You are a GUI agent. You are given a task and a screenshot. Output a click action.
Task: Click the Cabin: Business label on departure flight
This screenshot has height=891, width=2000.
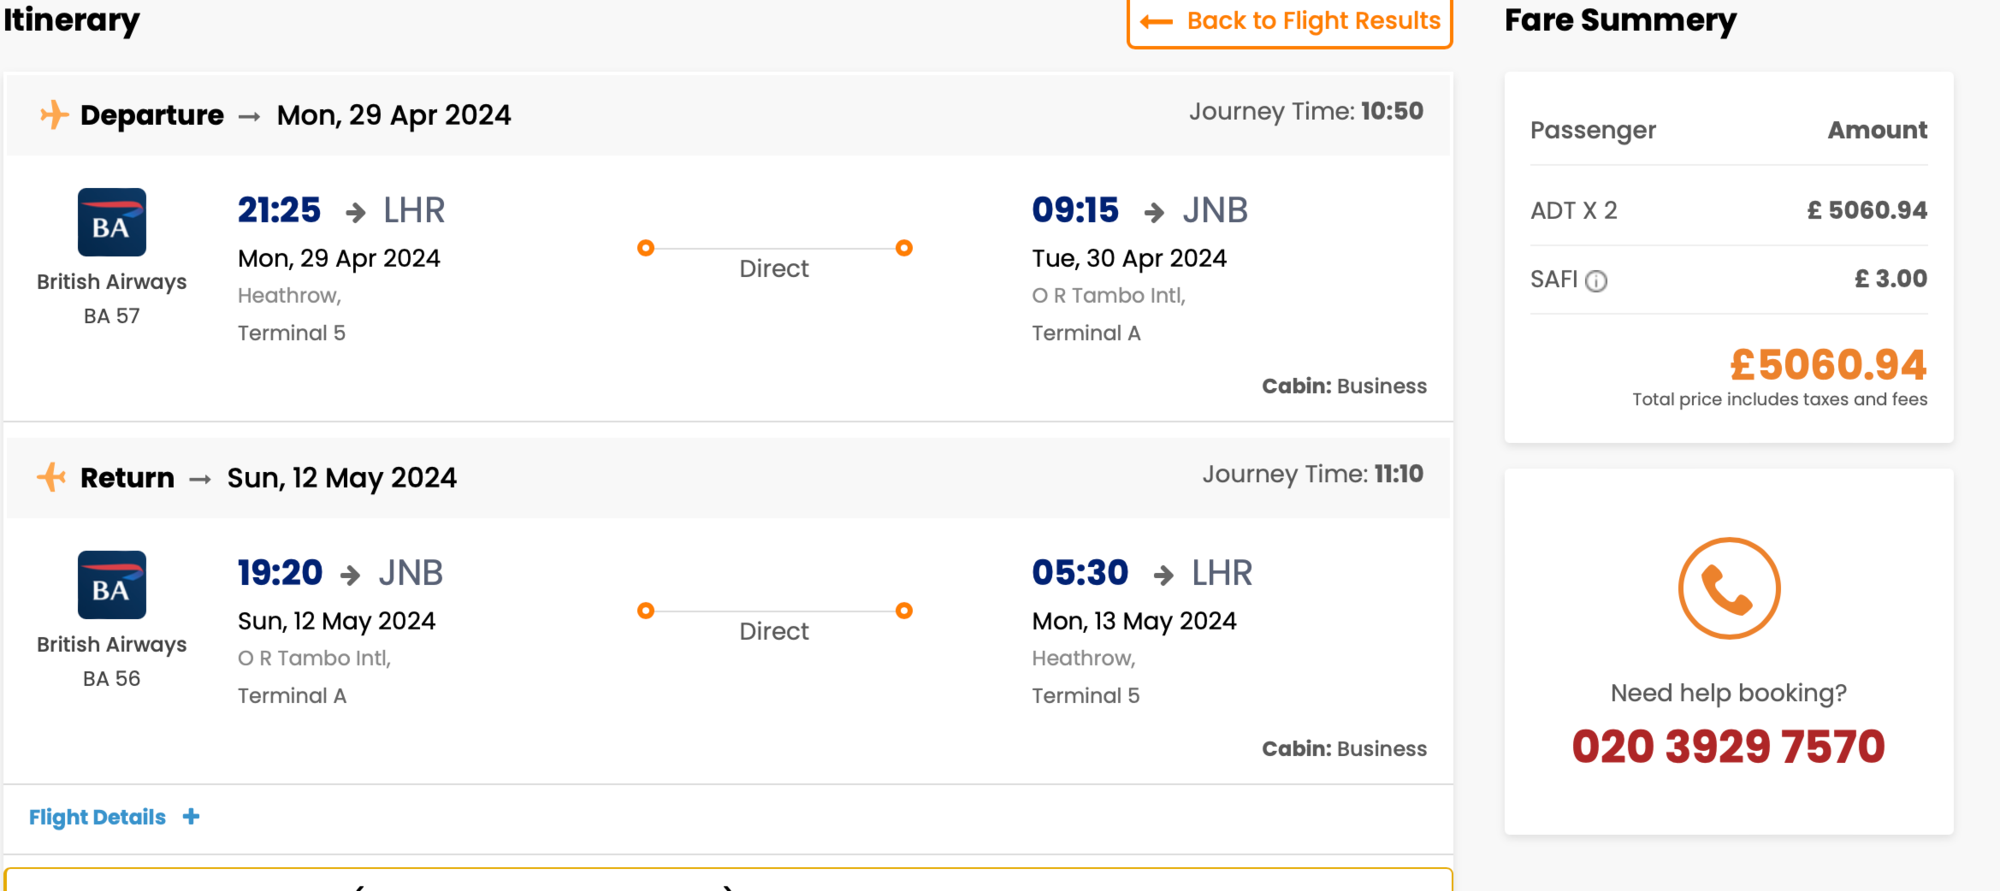(x=1344, y=386)
